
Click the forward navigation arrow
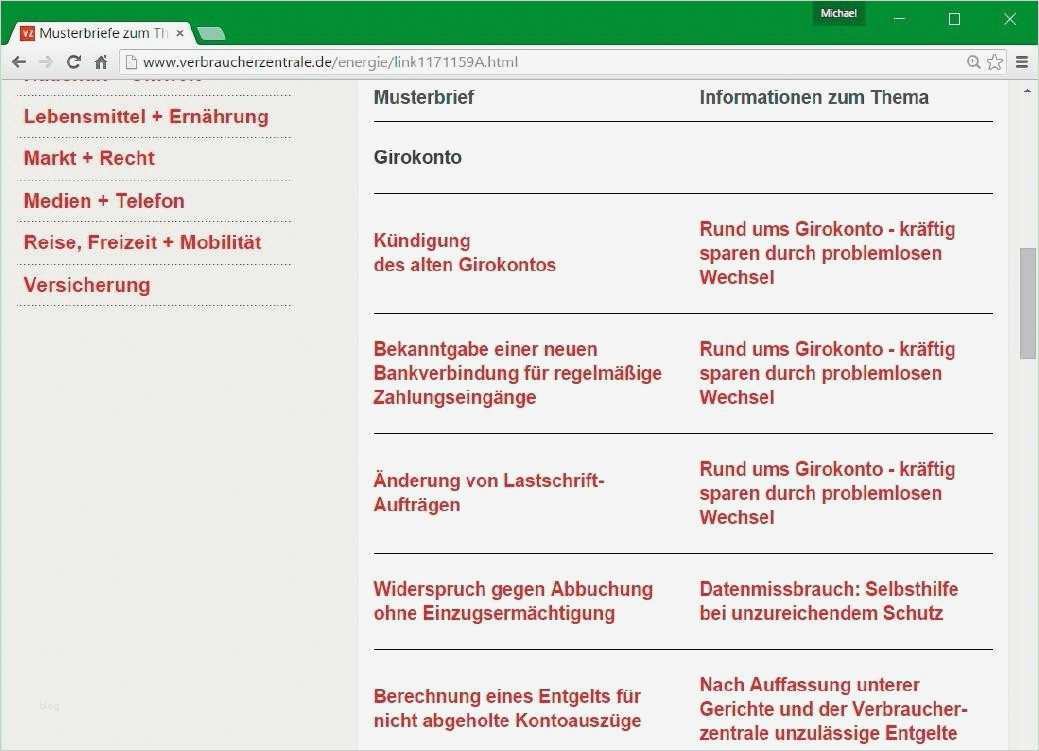click(x=46, y=61)
